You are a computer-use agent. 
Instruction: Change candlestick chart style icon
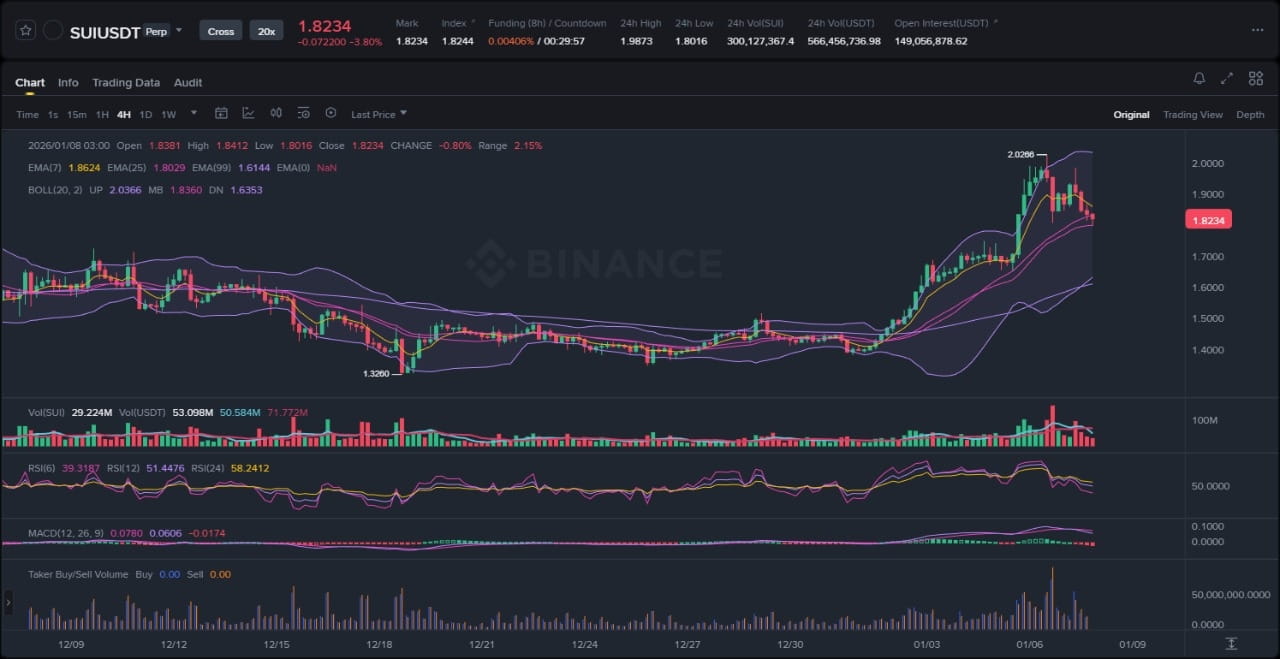tap(276, 114)
